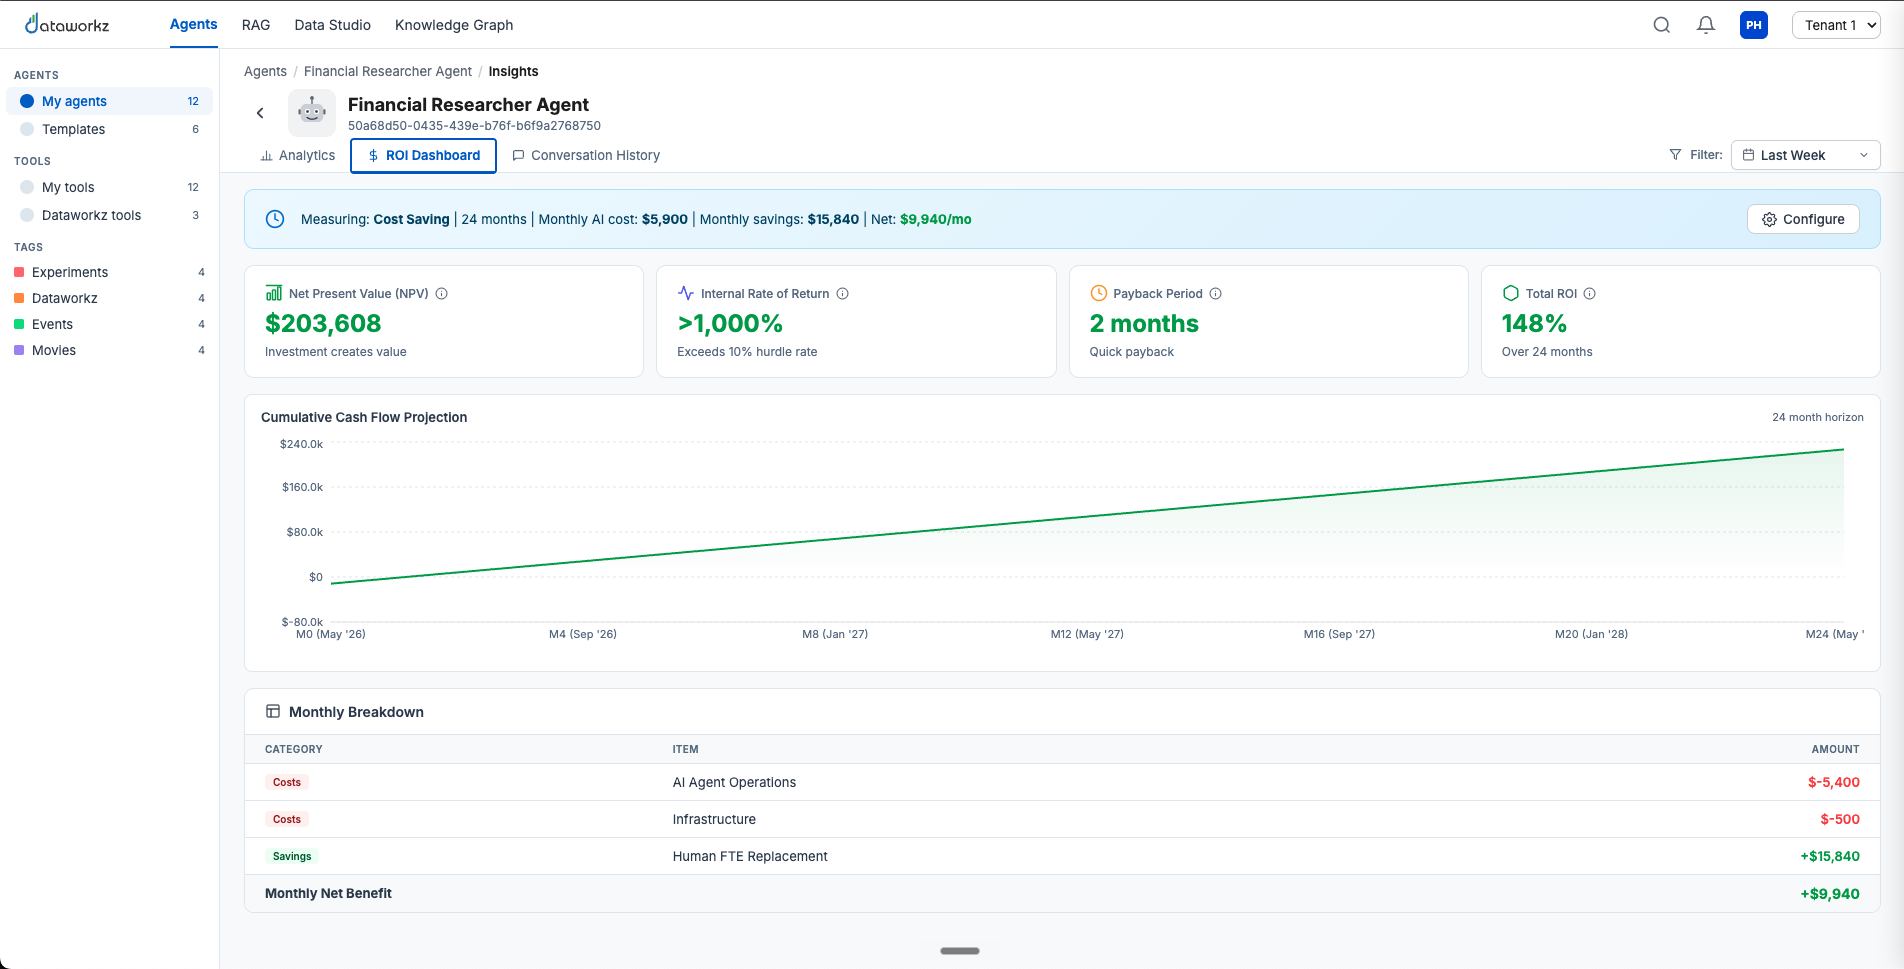Viewport: 1904px width, 969px height.
Task: Open the Tenant 1 dropdown
Action: point(1836,25)
